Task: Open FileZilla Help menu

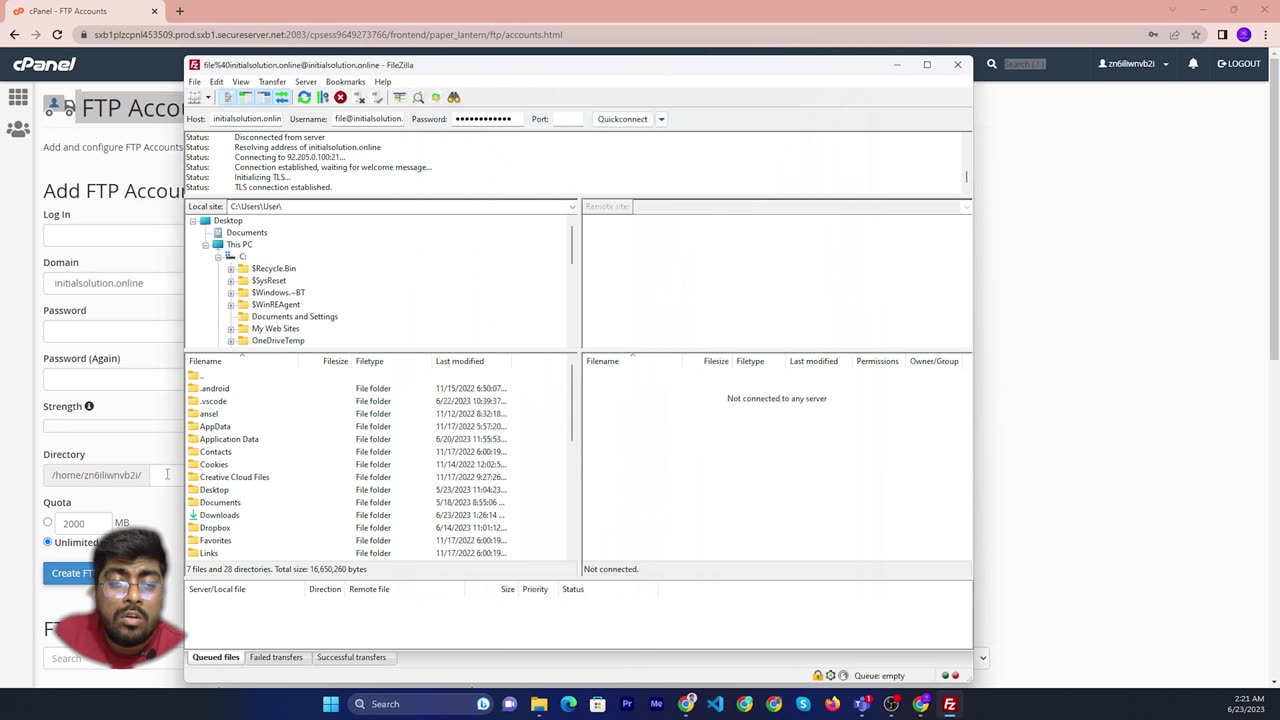Action: (x=383, y=82)
